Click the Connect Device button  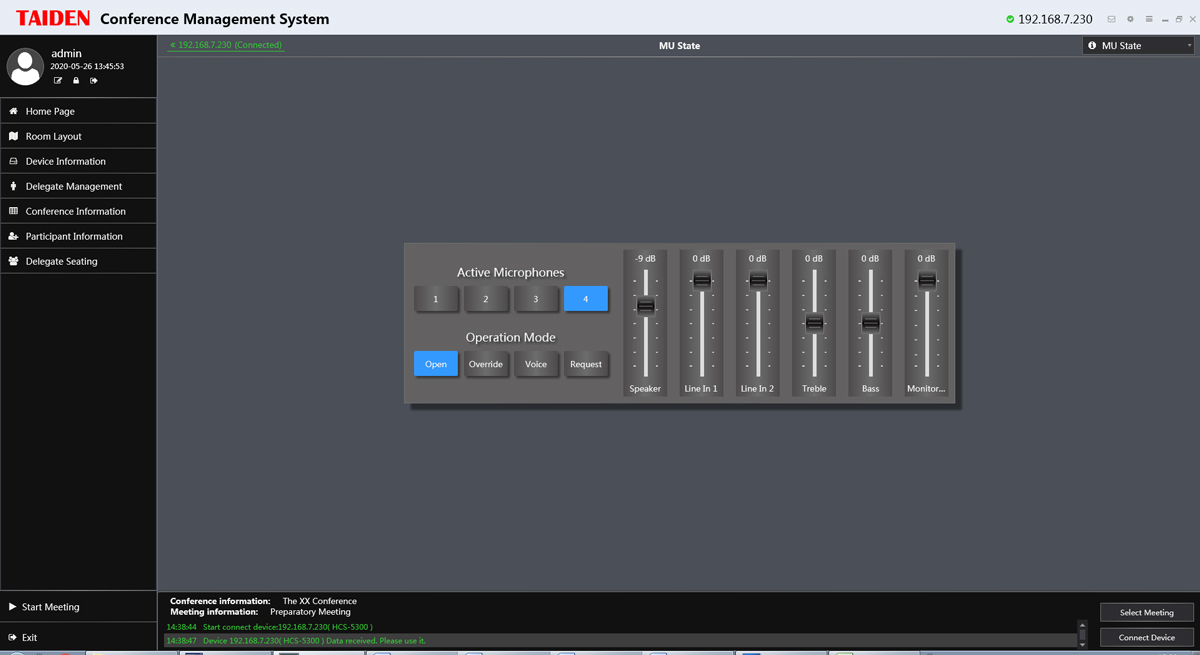[x=1146, y=637]
